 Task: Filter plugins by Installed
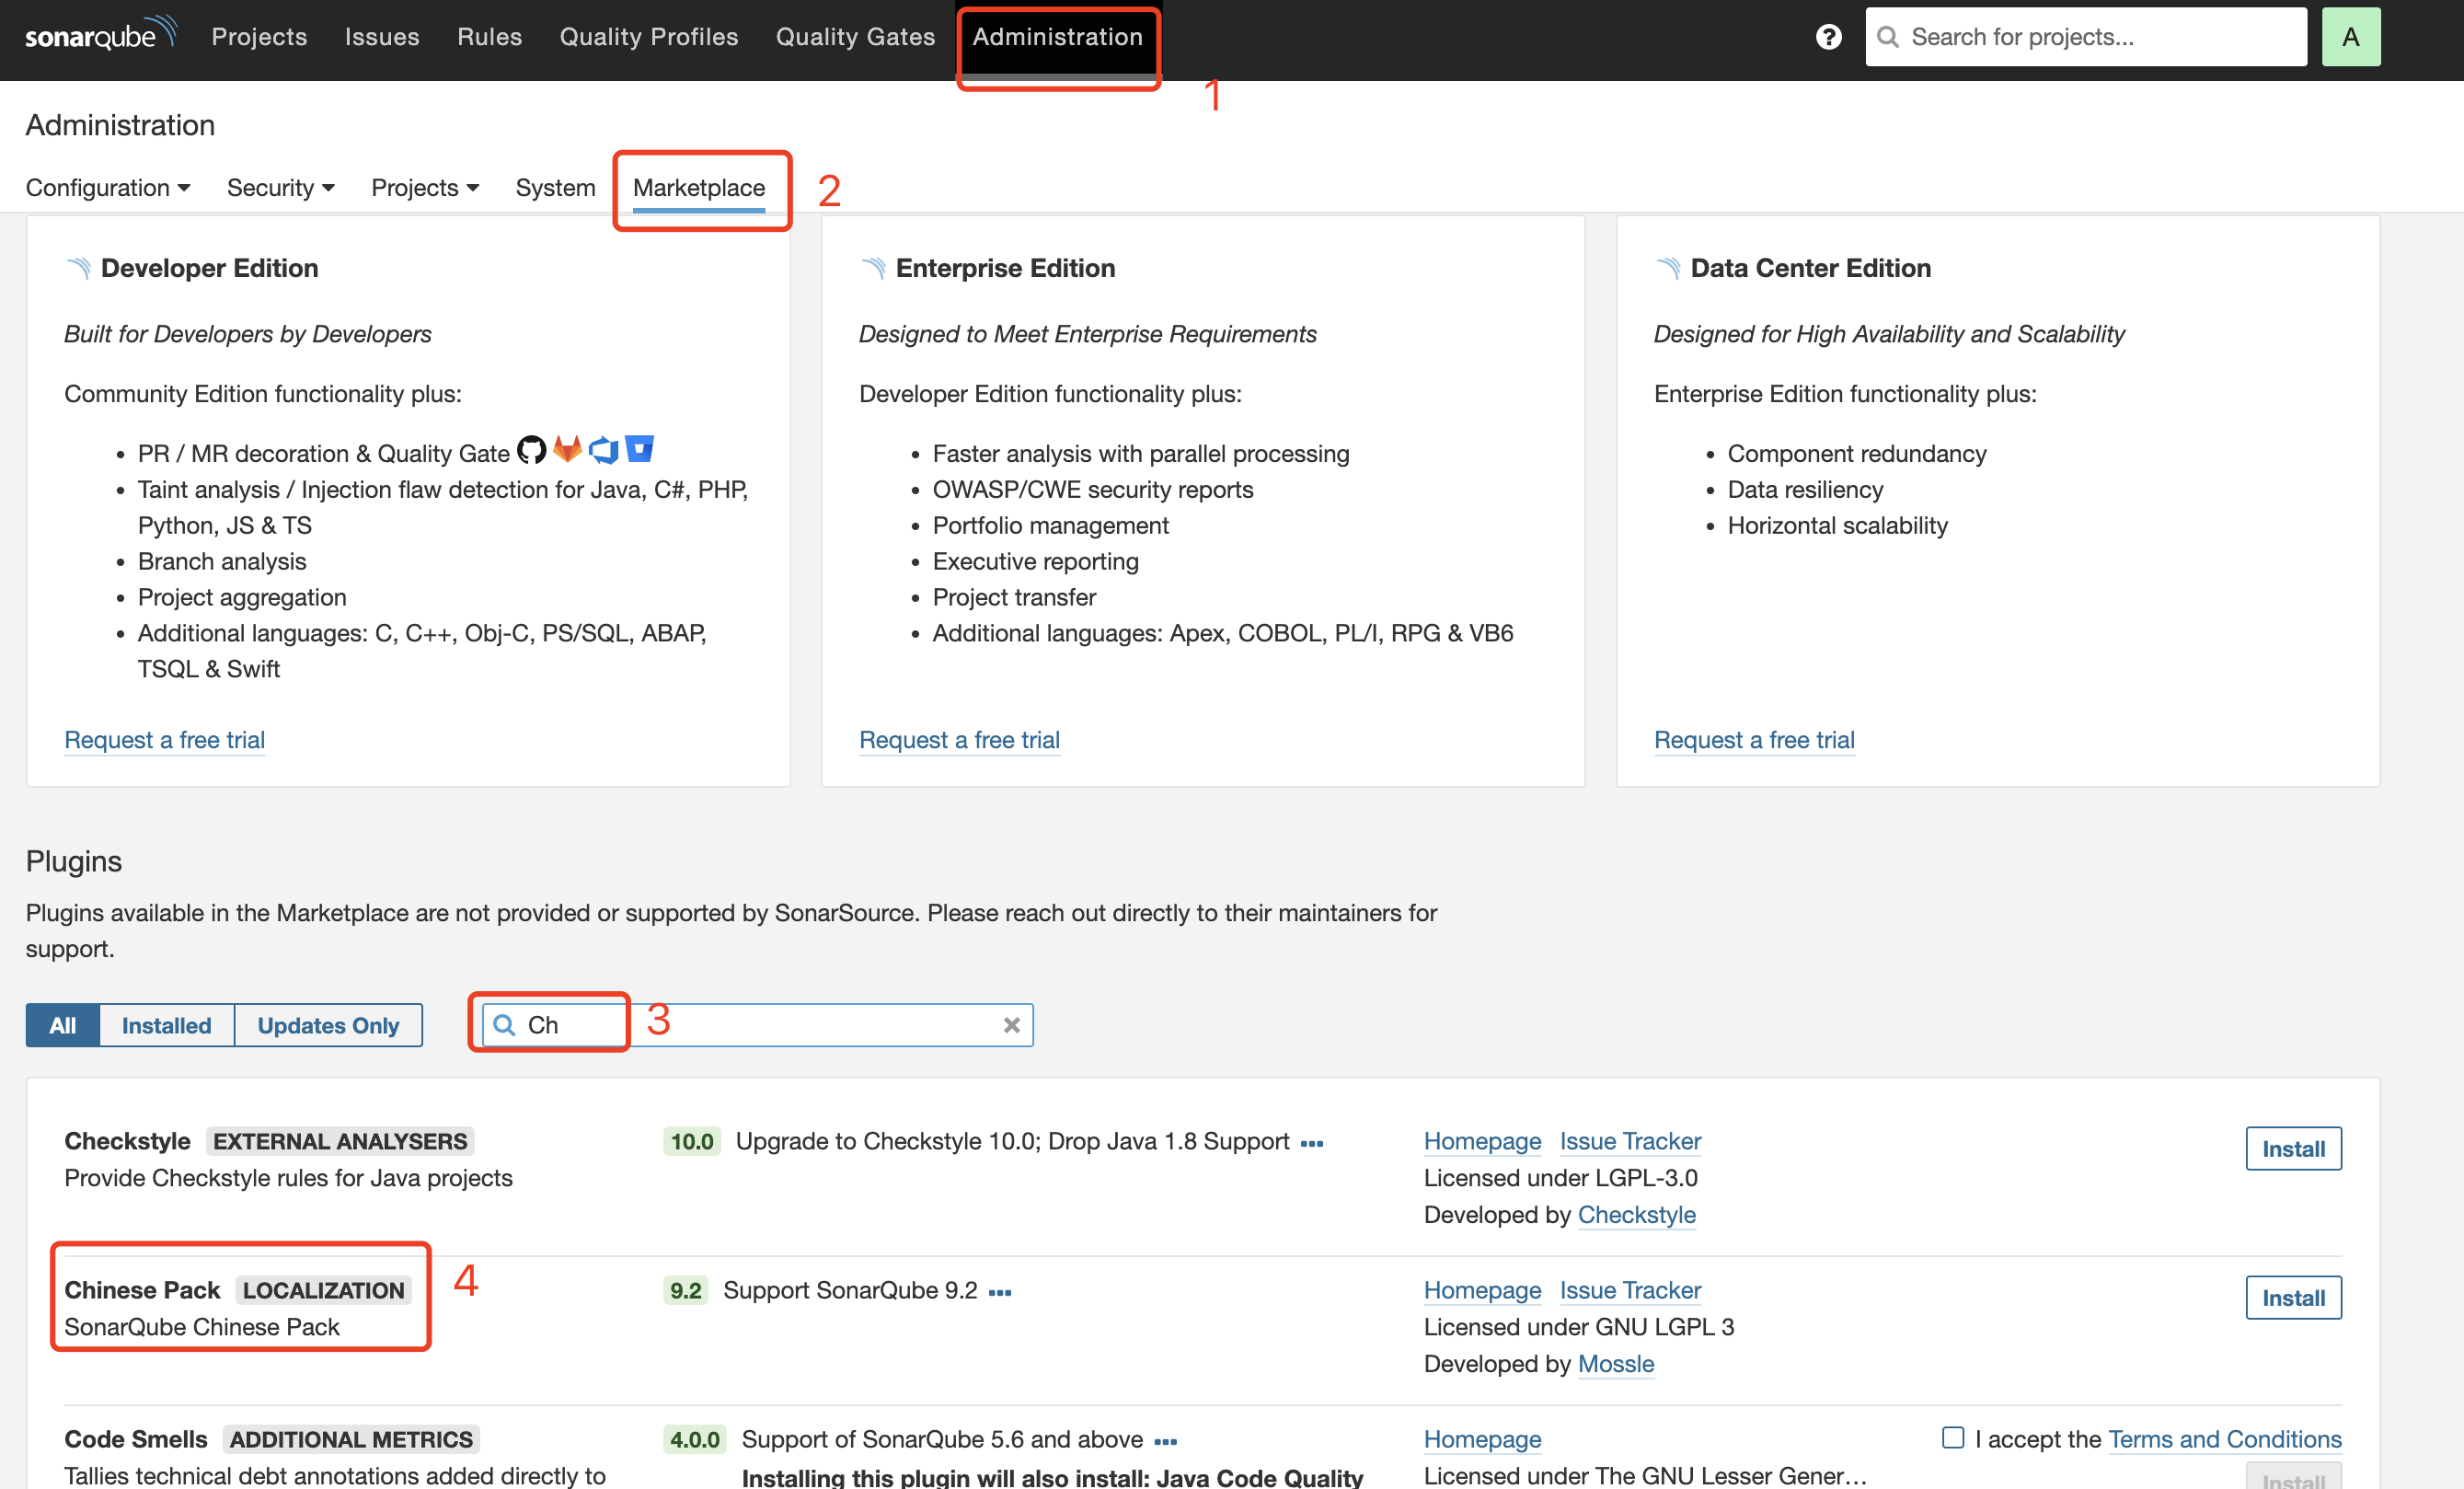167,1025
